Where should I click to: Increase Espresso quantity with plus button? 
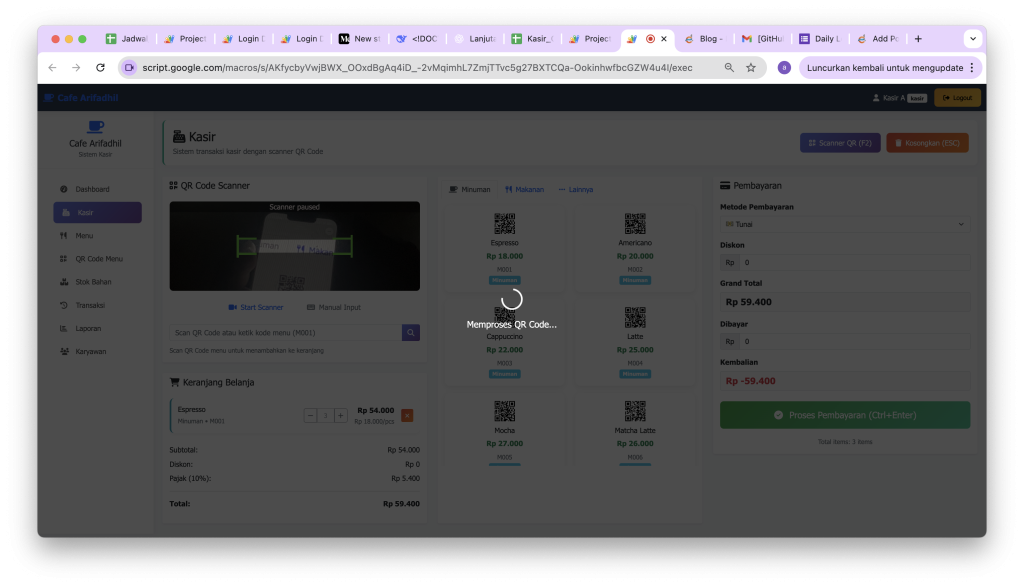coord(340,415)
